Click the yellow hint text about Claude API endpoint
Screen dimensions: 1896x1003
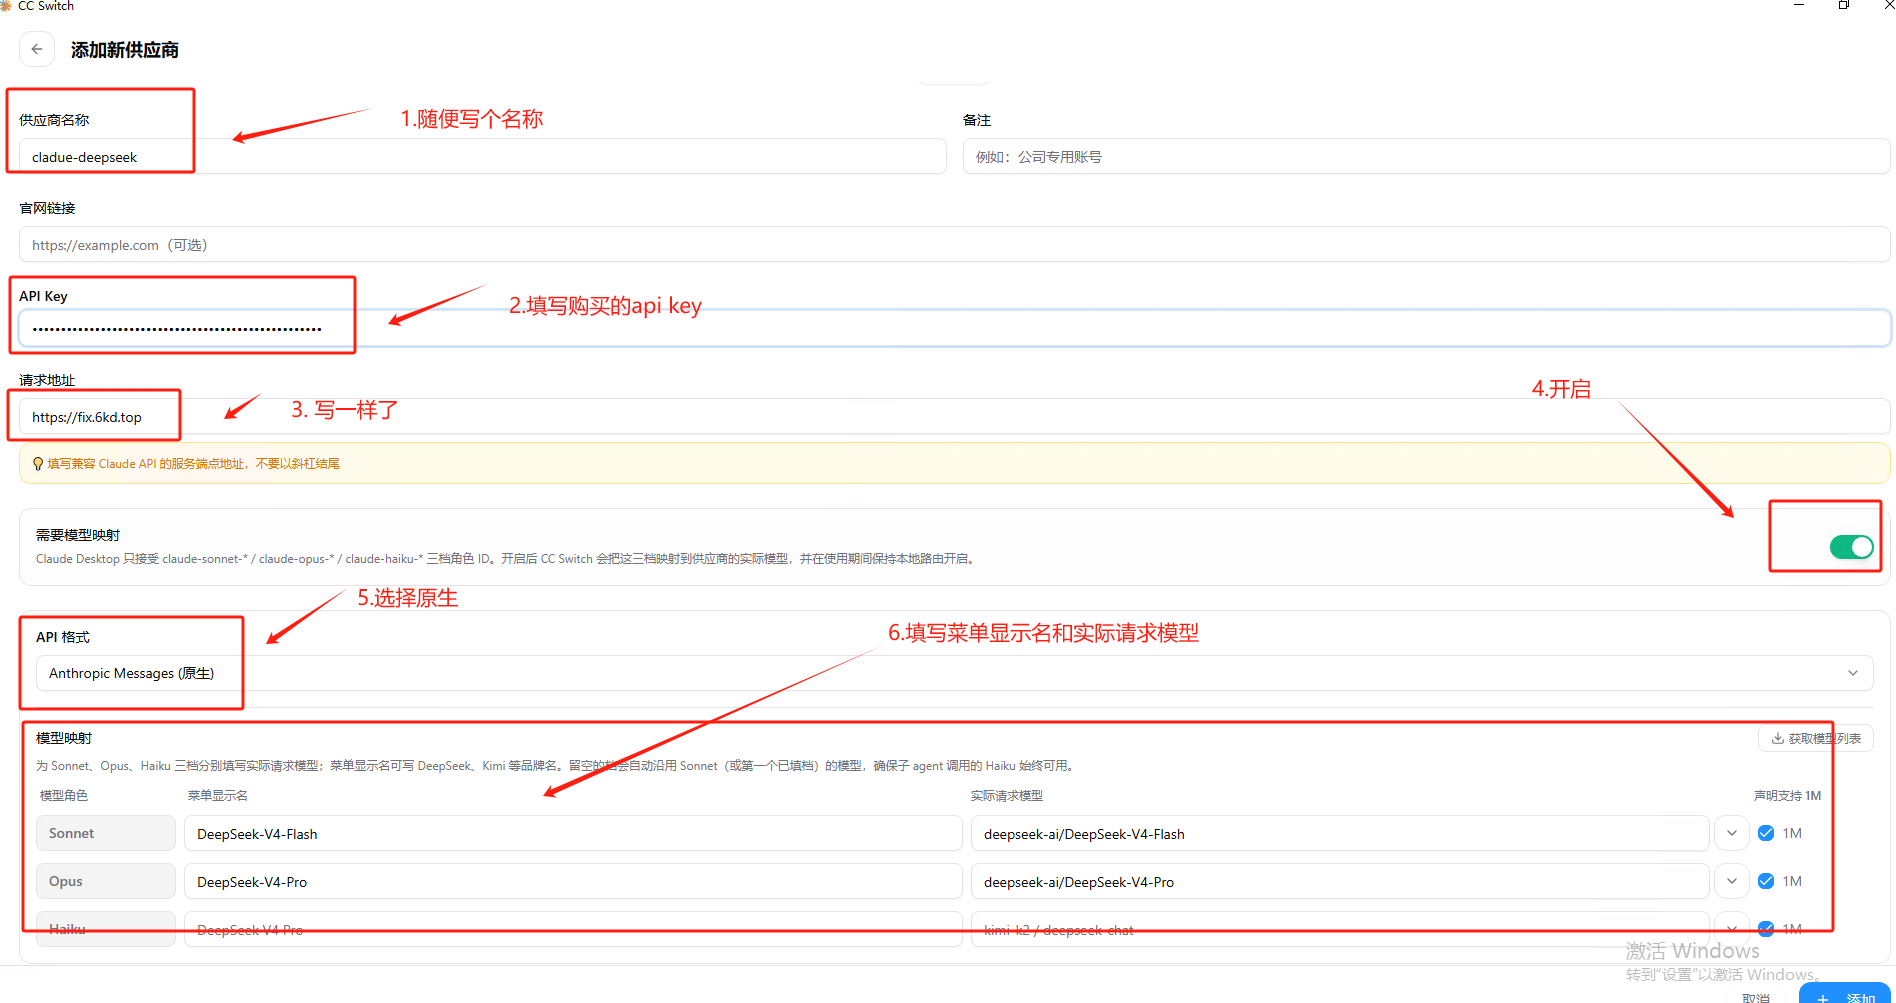(194, 464)
